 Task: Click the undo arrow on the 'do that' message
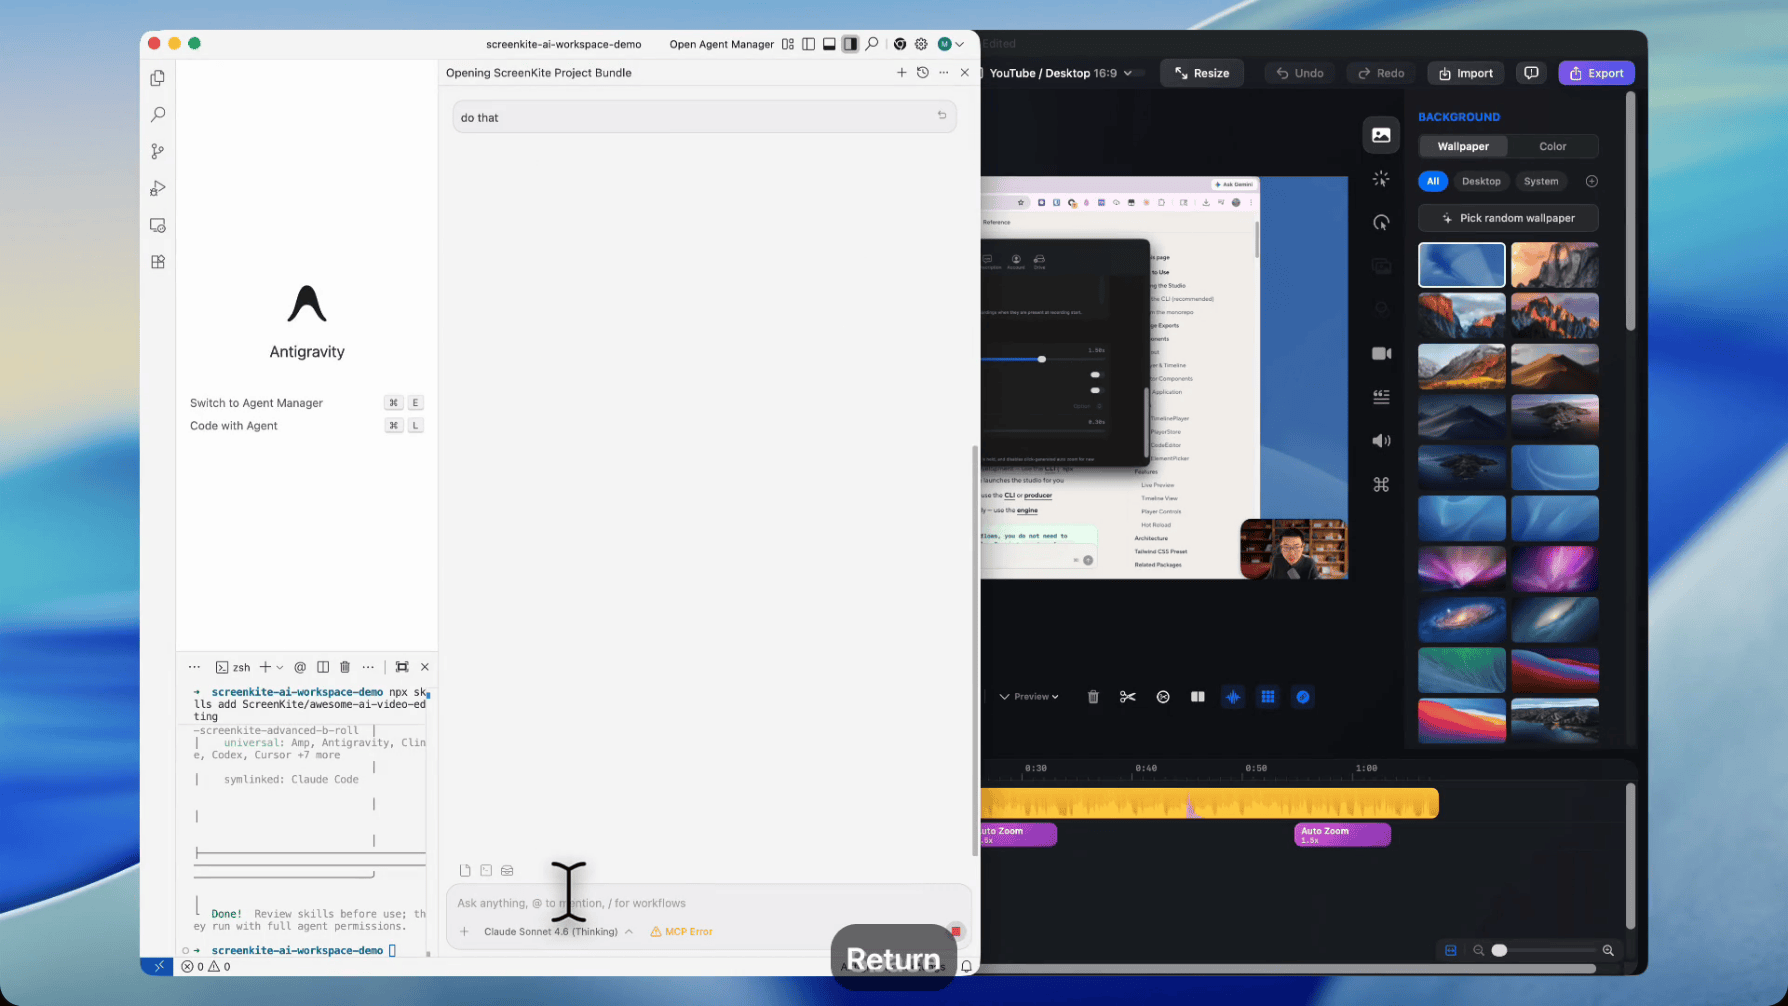tap(941, 116)
